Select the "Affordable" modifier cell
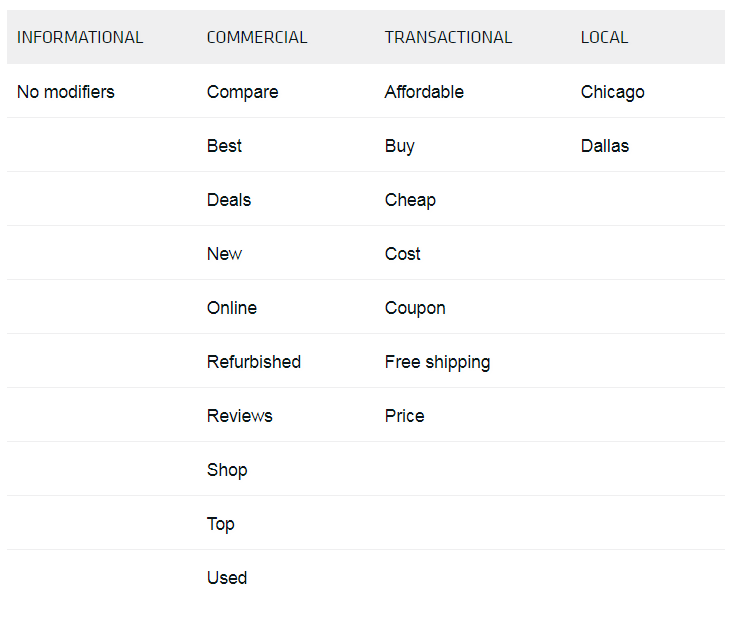Image resolution: width=733 pixels, height=619 pixels. click(424, 92)
